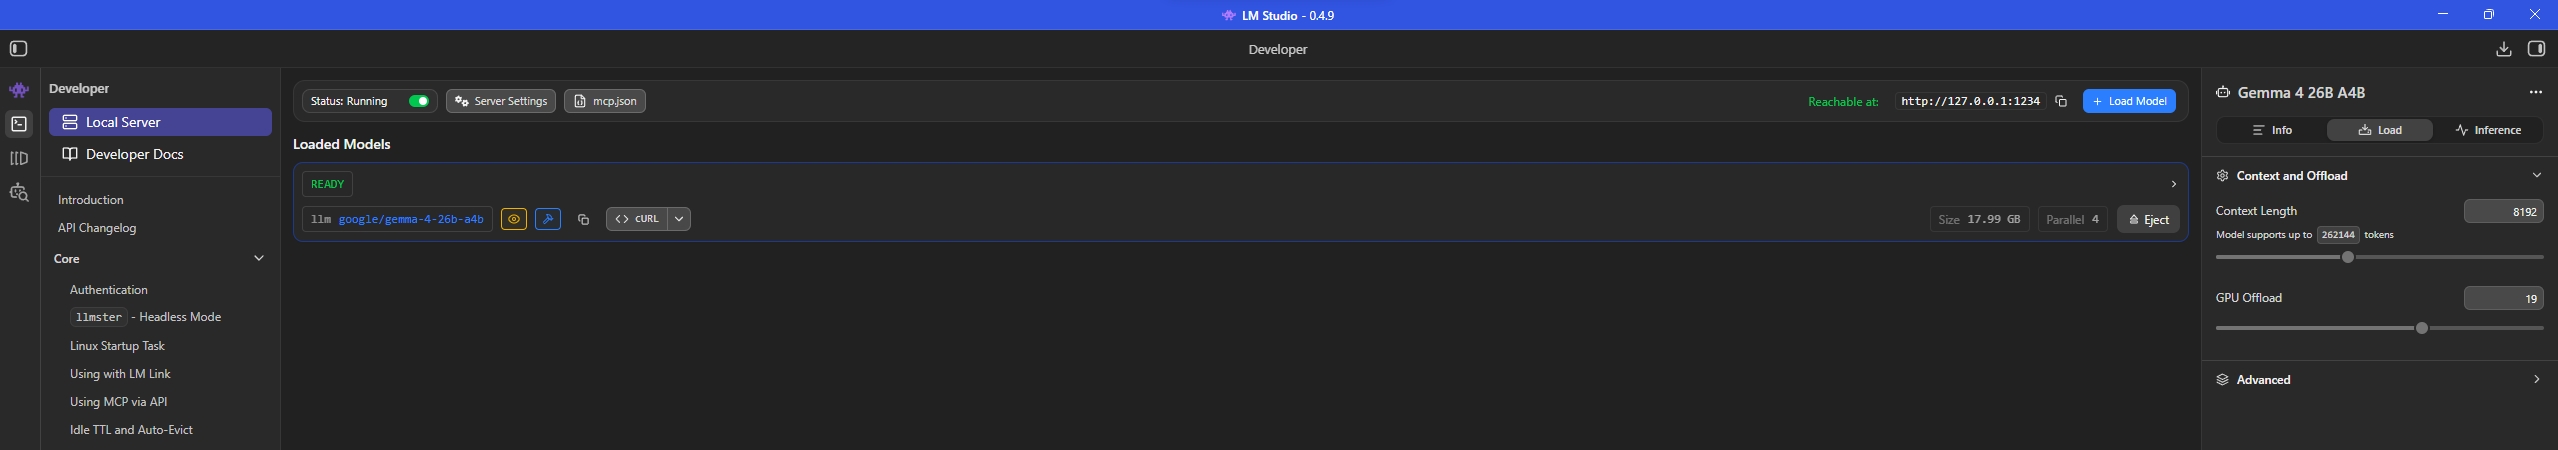Image resolution: width=2558 pixels, height=450 pixels.
Task: Open the Chat view alien icon
Action: click(19, 90)
